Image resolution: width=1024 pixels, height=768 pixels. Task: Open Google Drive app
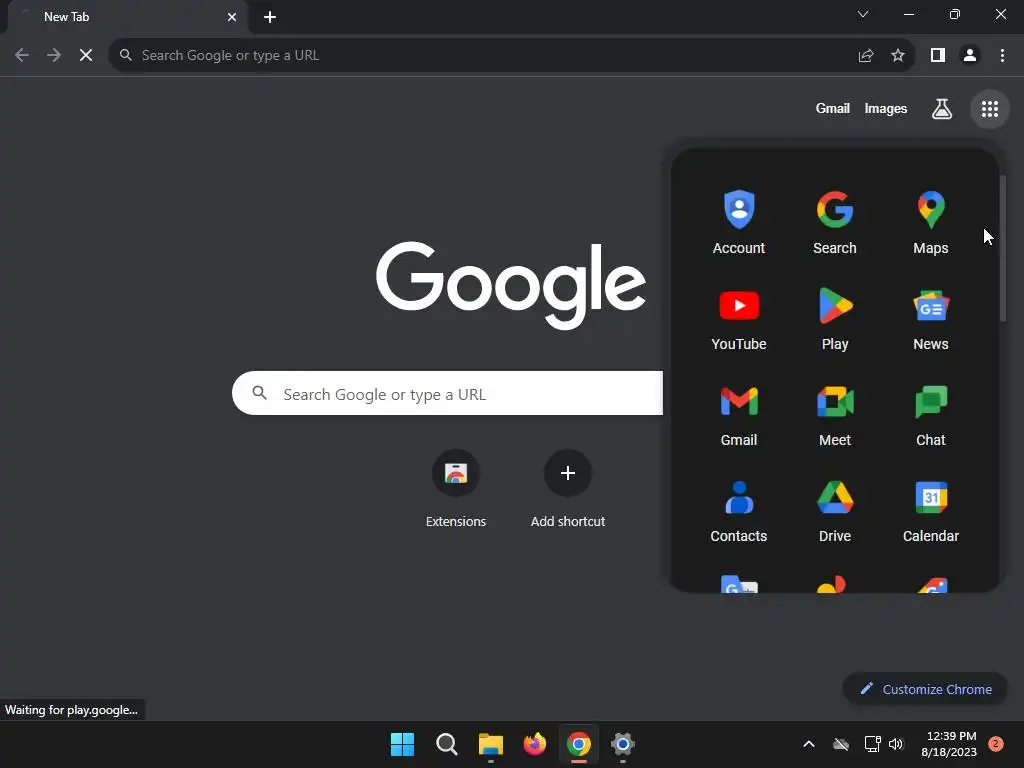click(x=835, y=510)
